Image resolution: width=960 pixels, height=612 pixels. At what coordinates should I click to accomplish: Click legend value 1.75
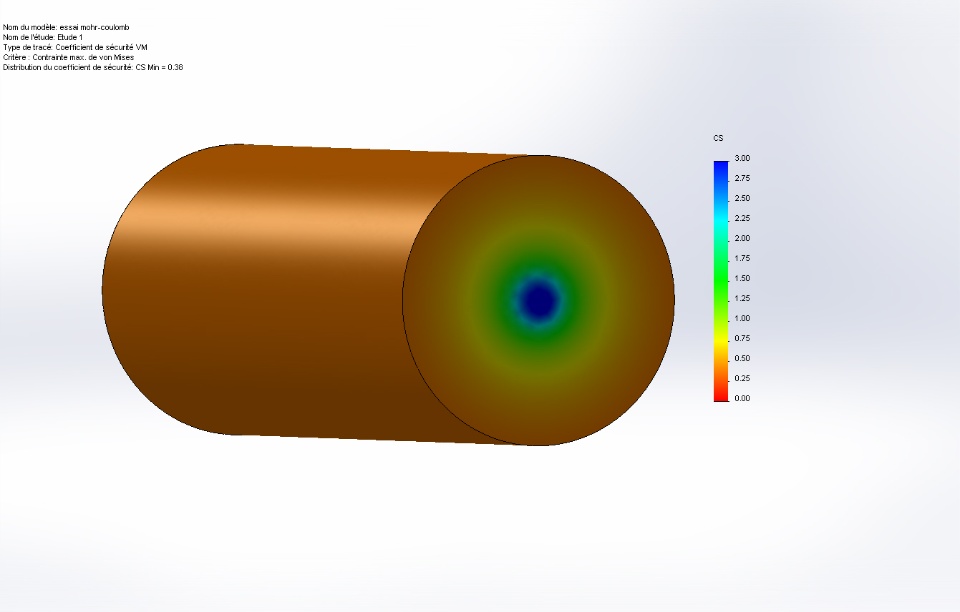click(x=742, y=258)
